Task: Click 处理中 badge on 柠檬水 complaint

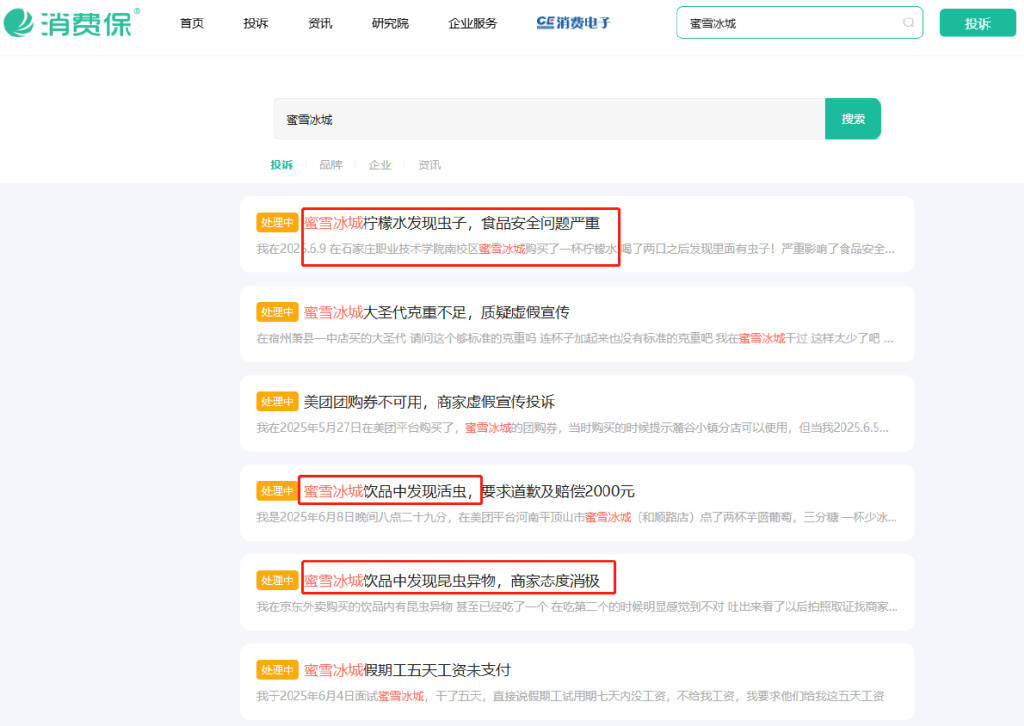Action: tap(277, 223)
